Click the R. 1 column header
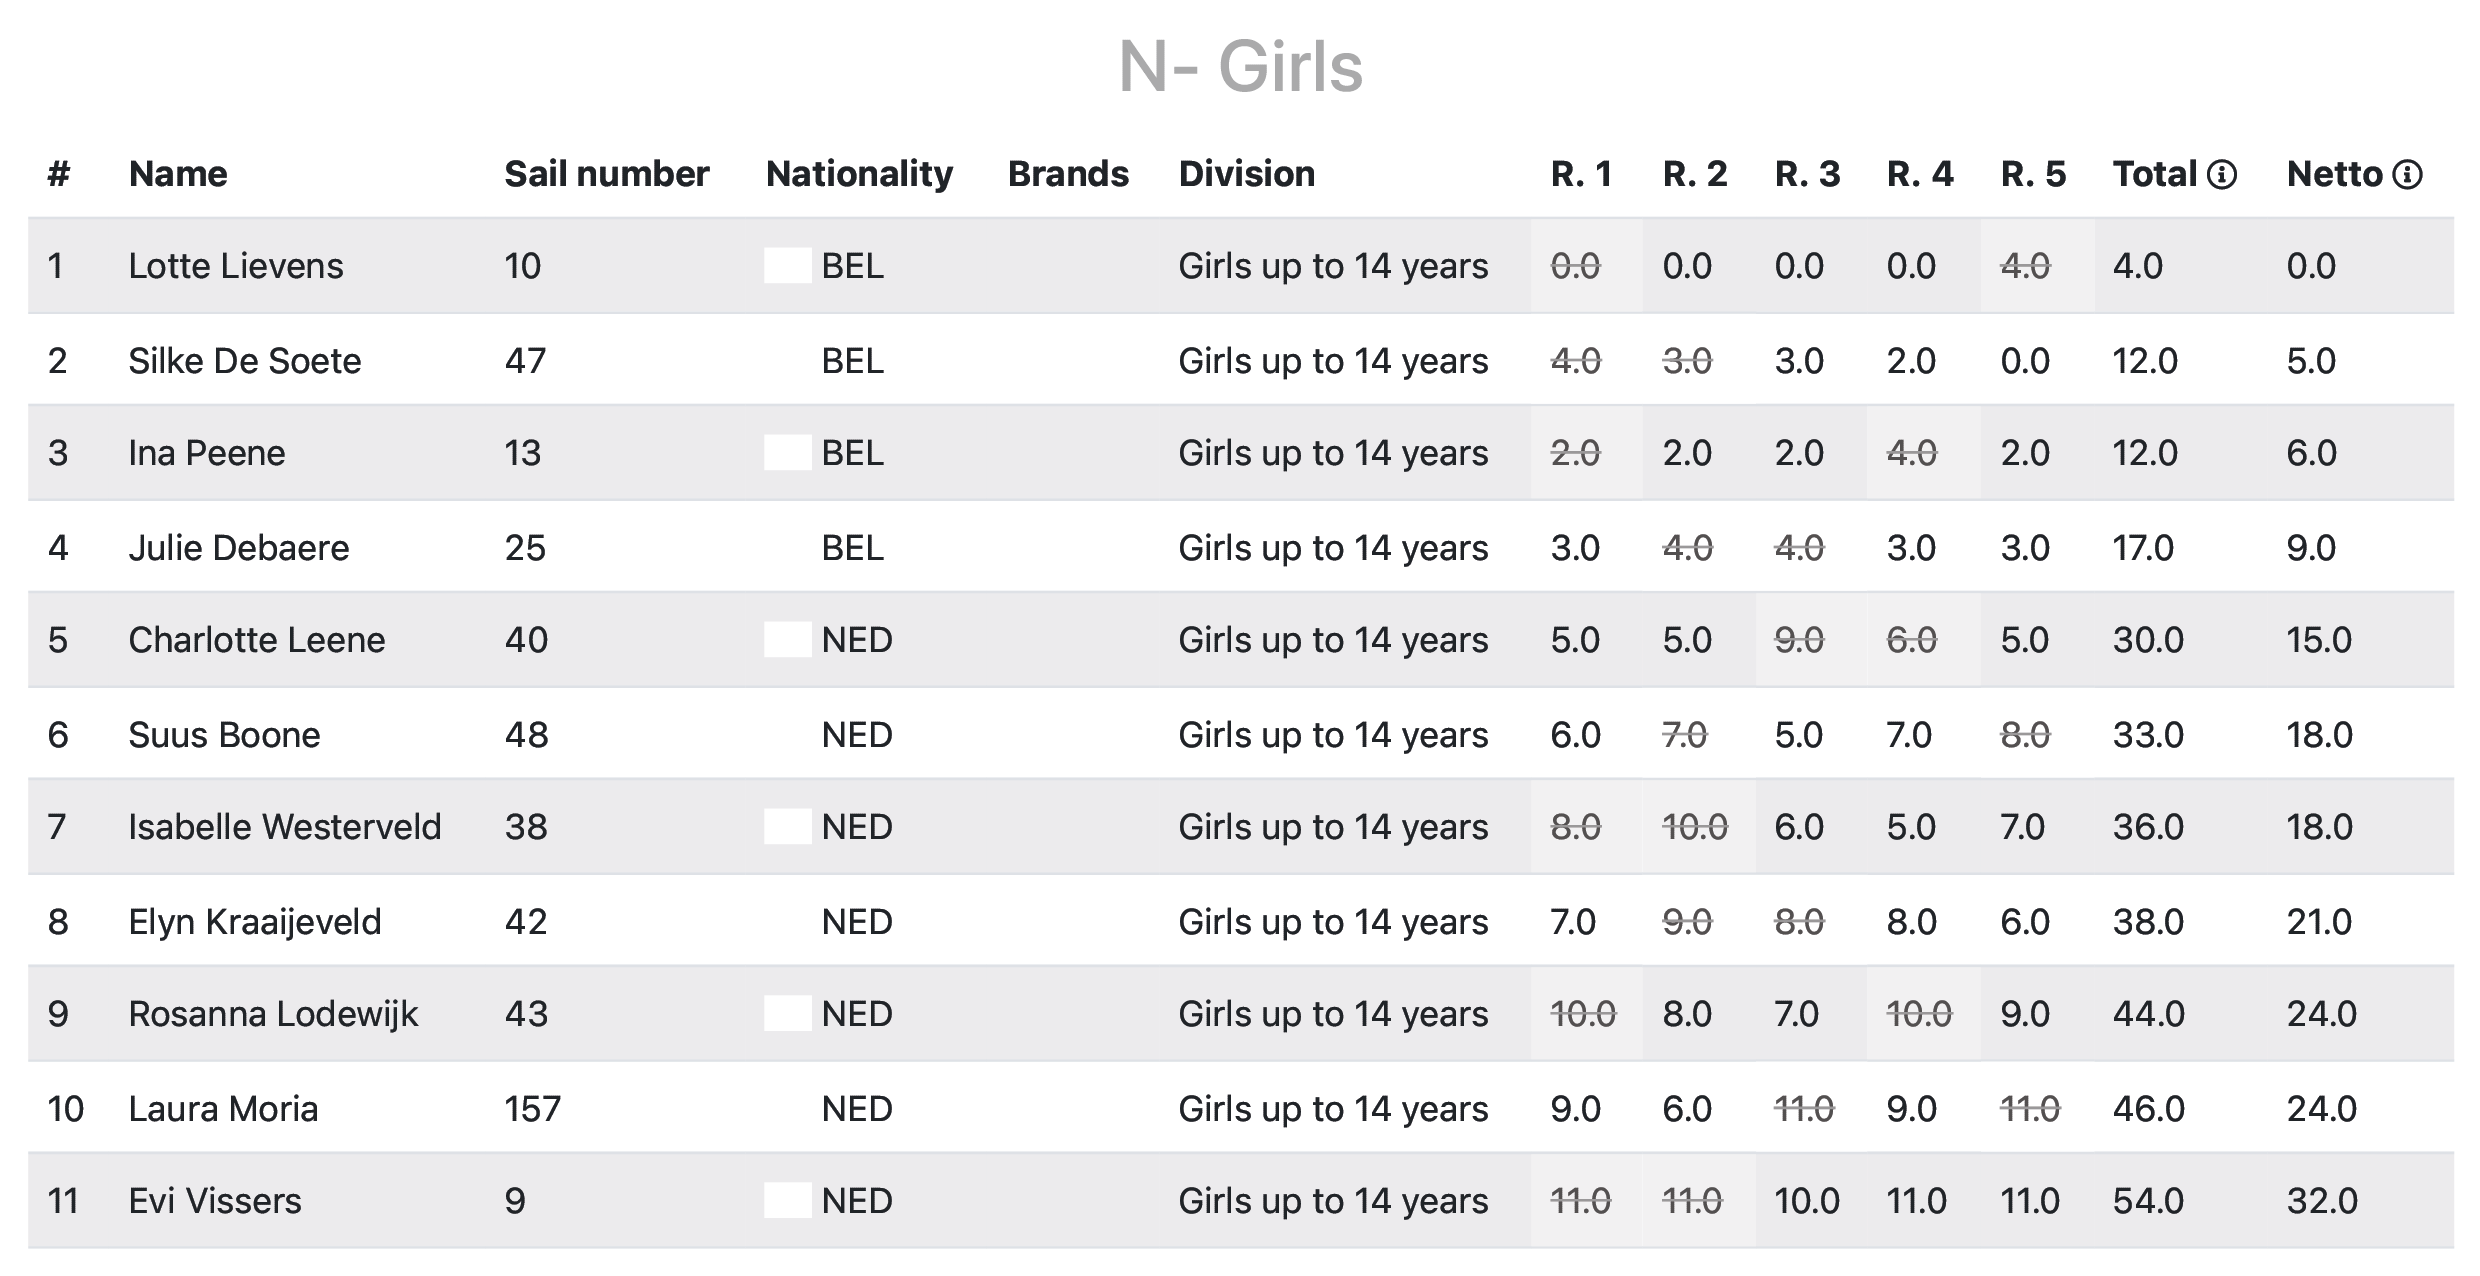Screen dimensions: 2480x1276 (1581, 174)
